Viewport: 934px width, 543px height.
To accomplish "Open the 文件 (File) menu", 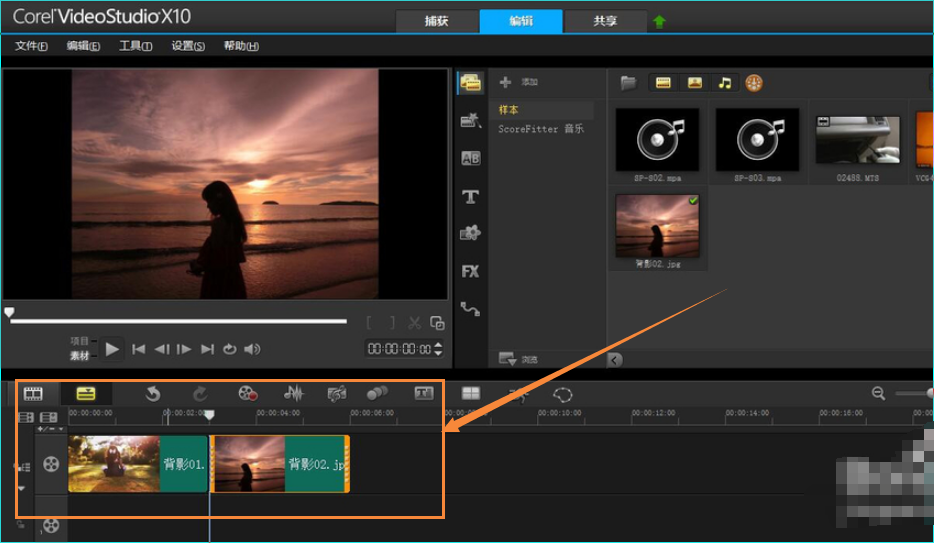I will point(31,46).
